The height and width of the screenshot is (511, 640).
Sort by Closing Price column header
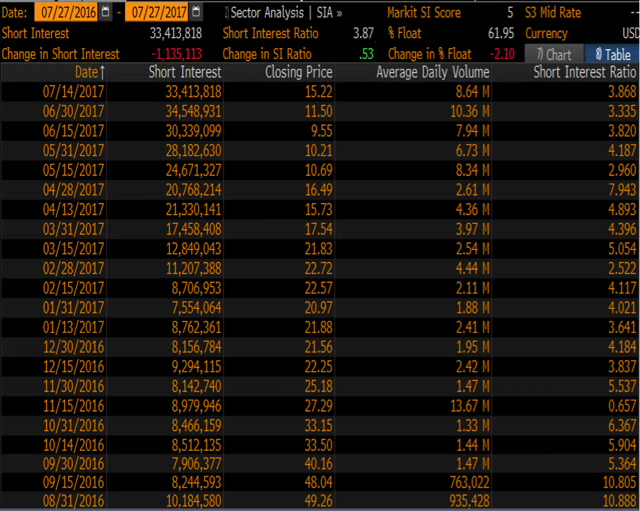click(299, 72)
